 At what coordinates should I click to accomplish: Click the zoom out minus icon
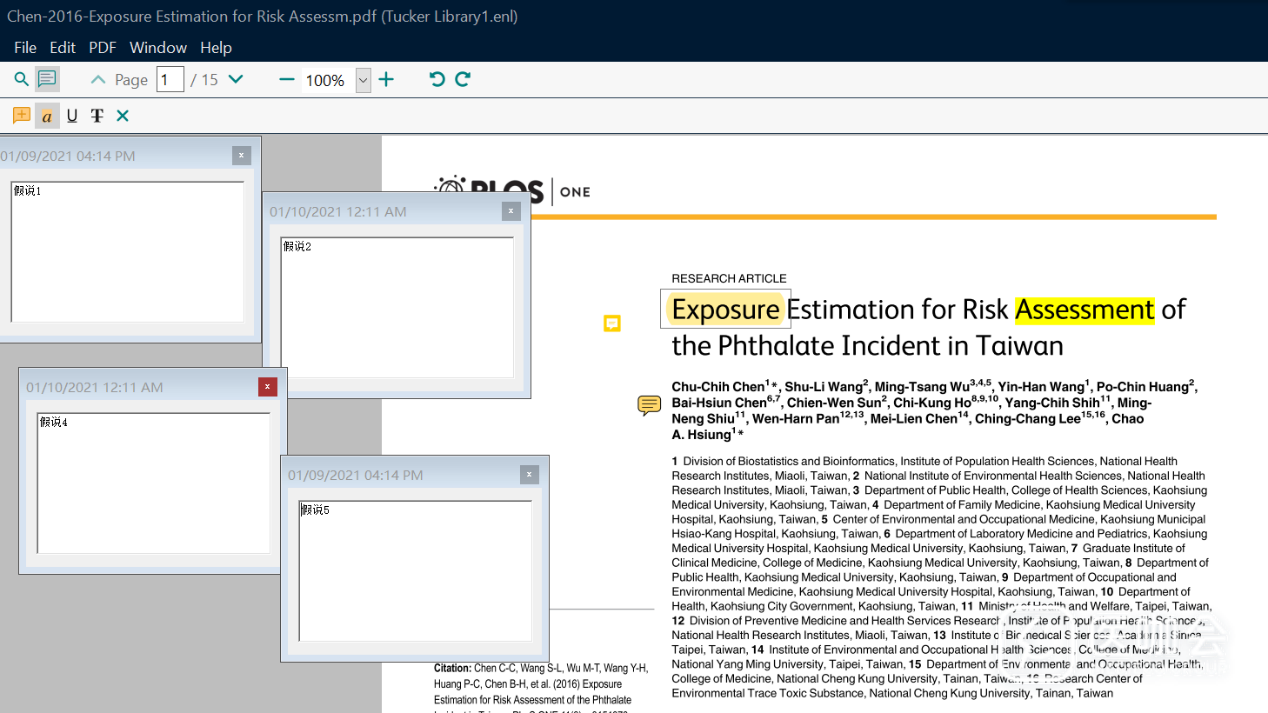(x=287, y=80)
